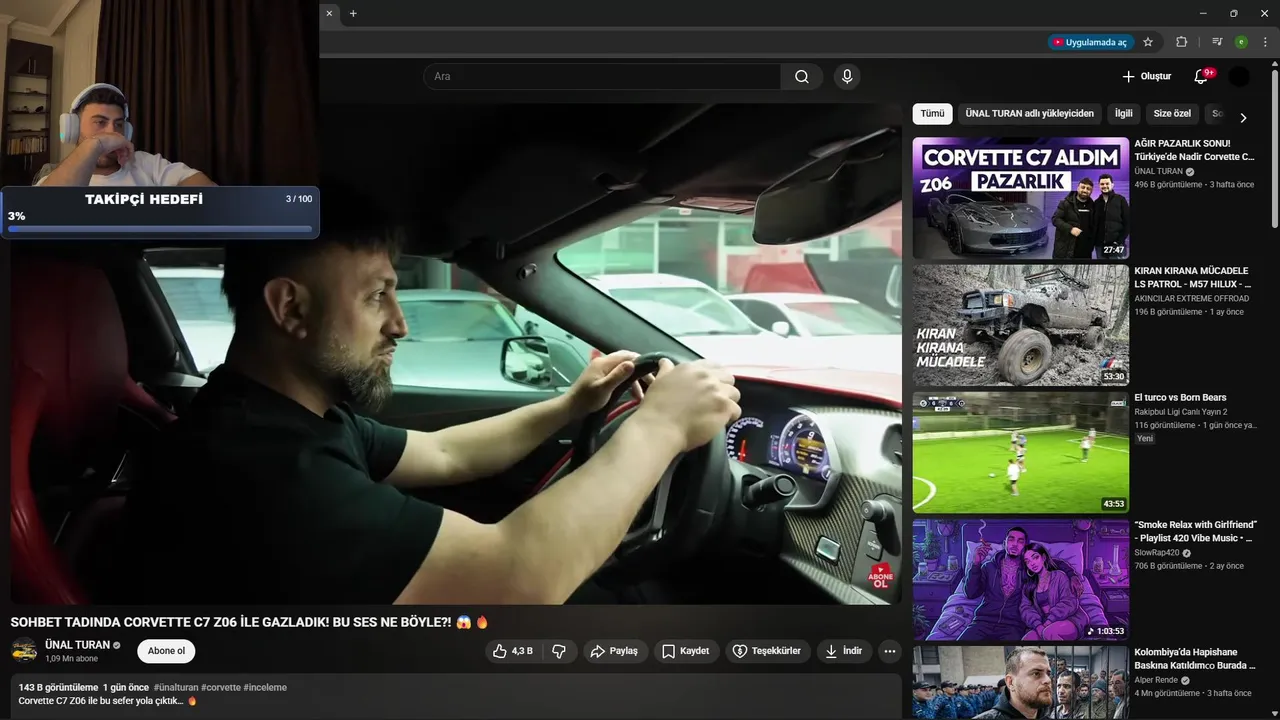Click the TAKİPÇİ HEDEFİ progress bar
This screenshot has width=1280, height=720.
(x=160, y=228)
